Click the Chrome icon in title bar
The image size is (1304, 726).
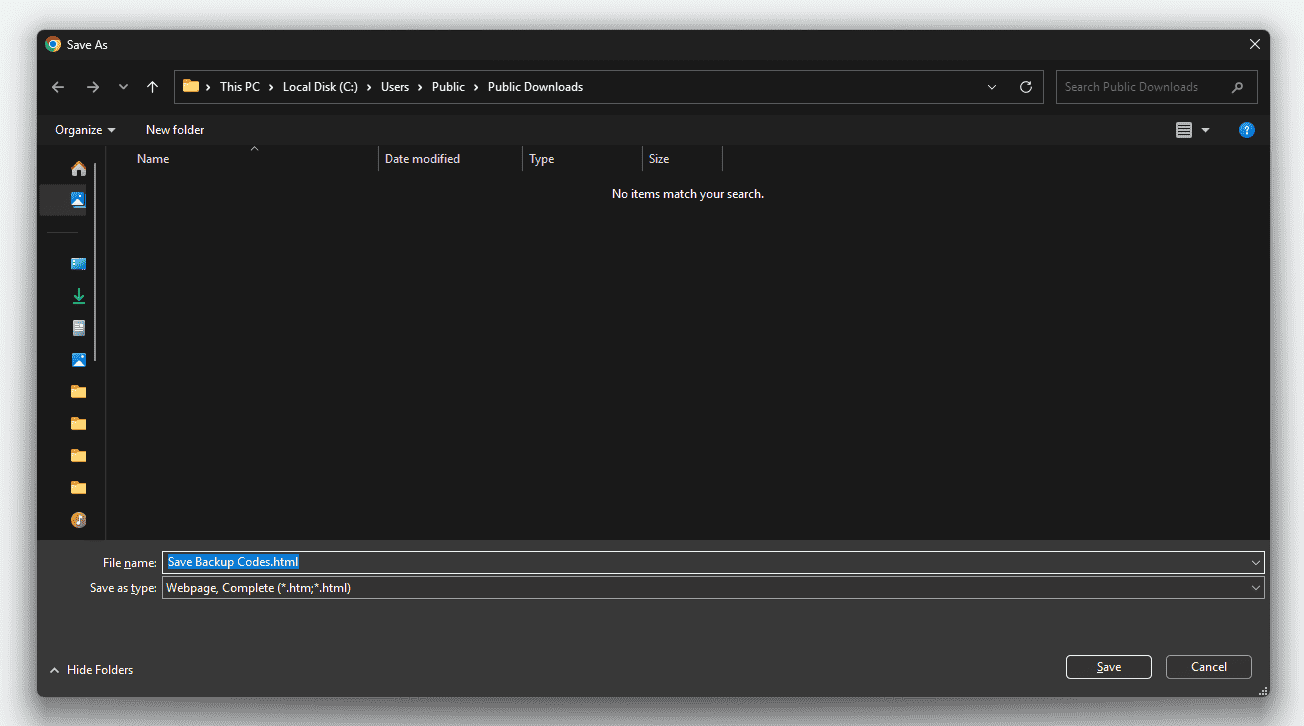(53, 45)
